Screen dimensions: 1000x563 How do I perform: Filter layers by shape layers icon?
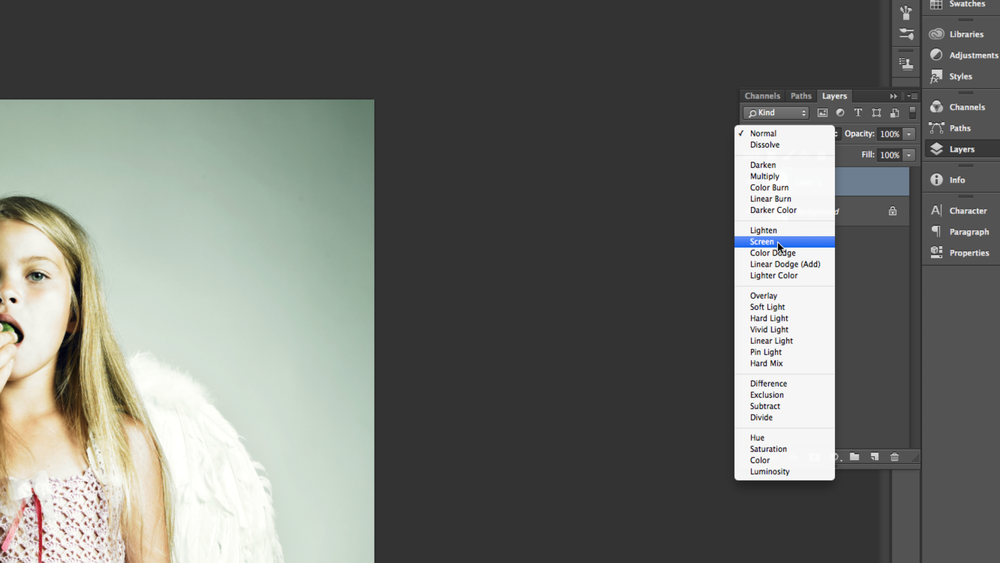tap(876, 113)
